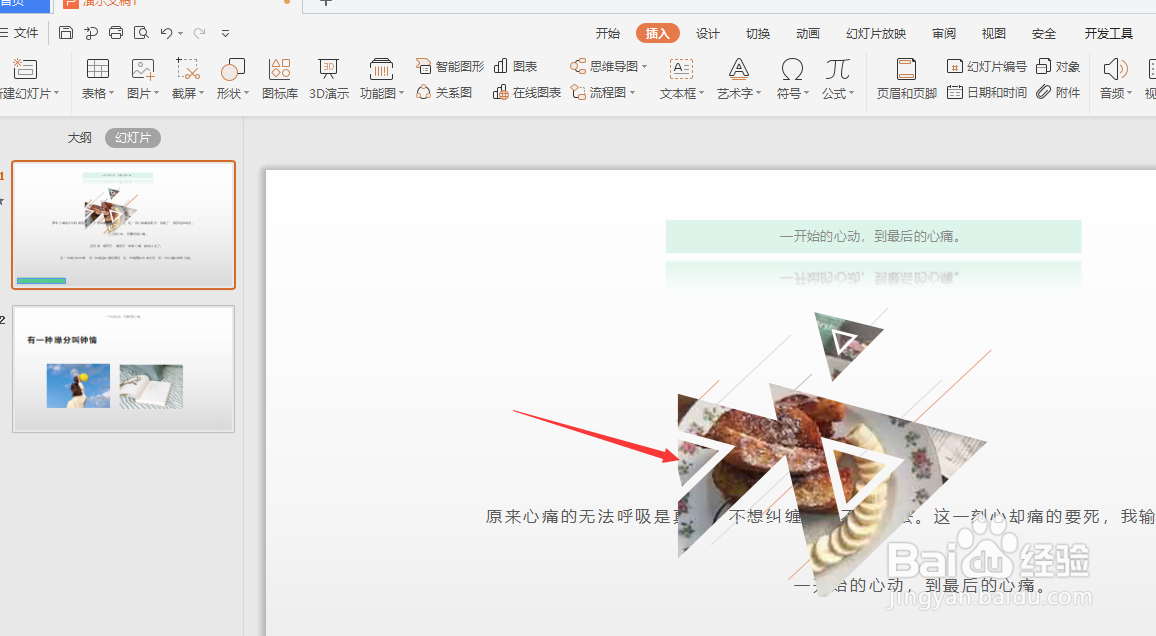This screenshot has height=636, width=1156.
Task: Insert 幻灯片编号 slide number
Action: (x=987, y=65)
